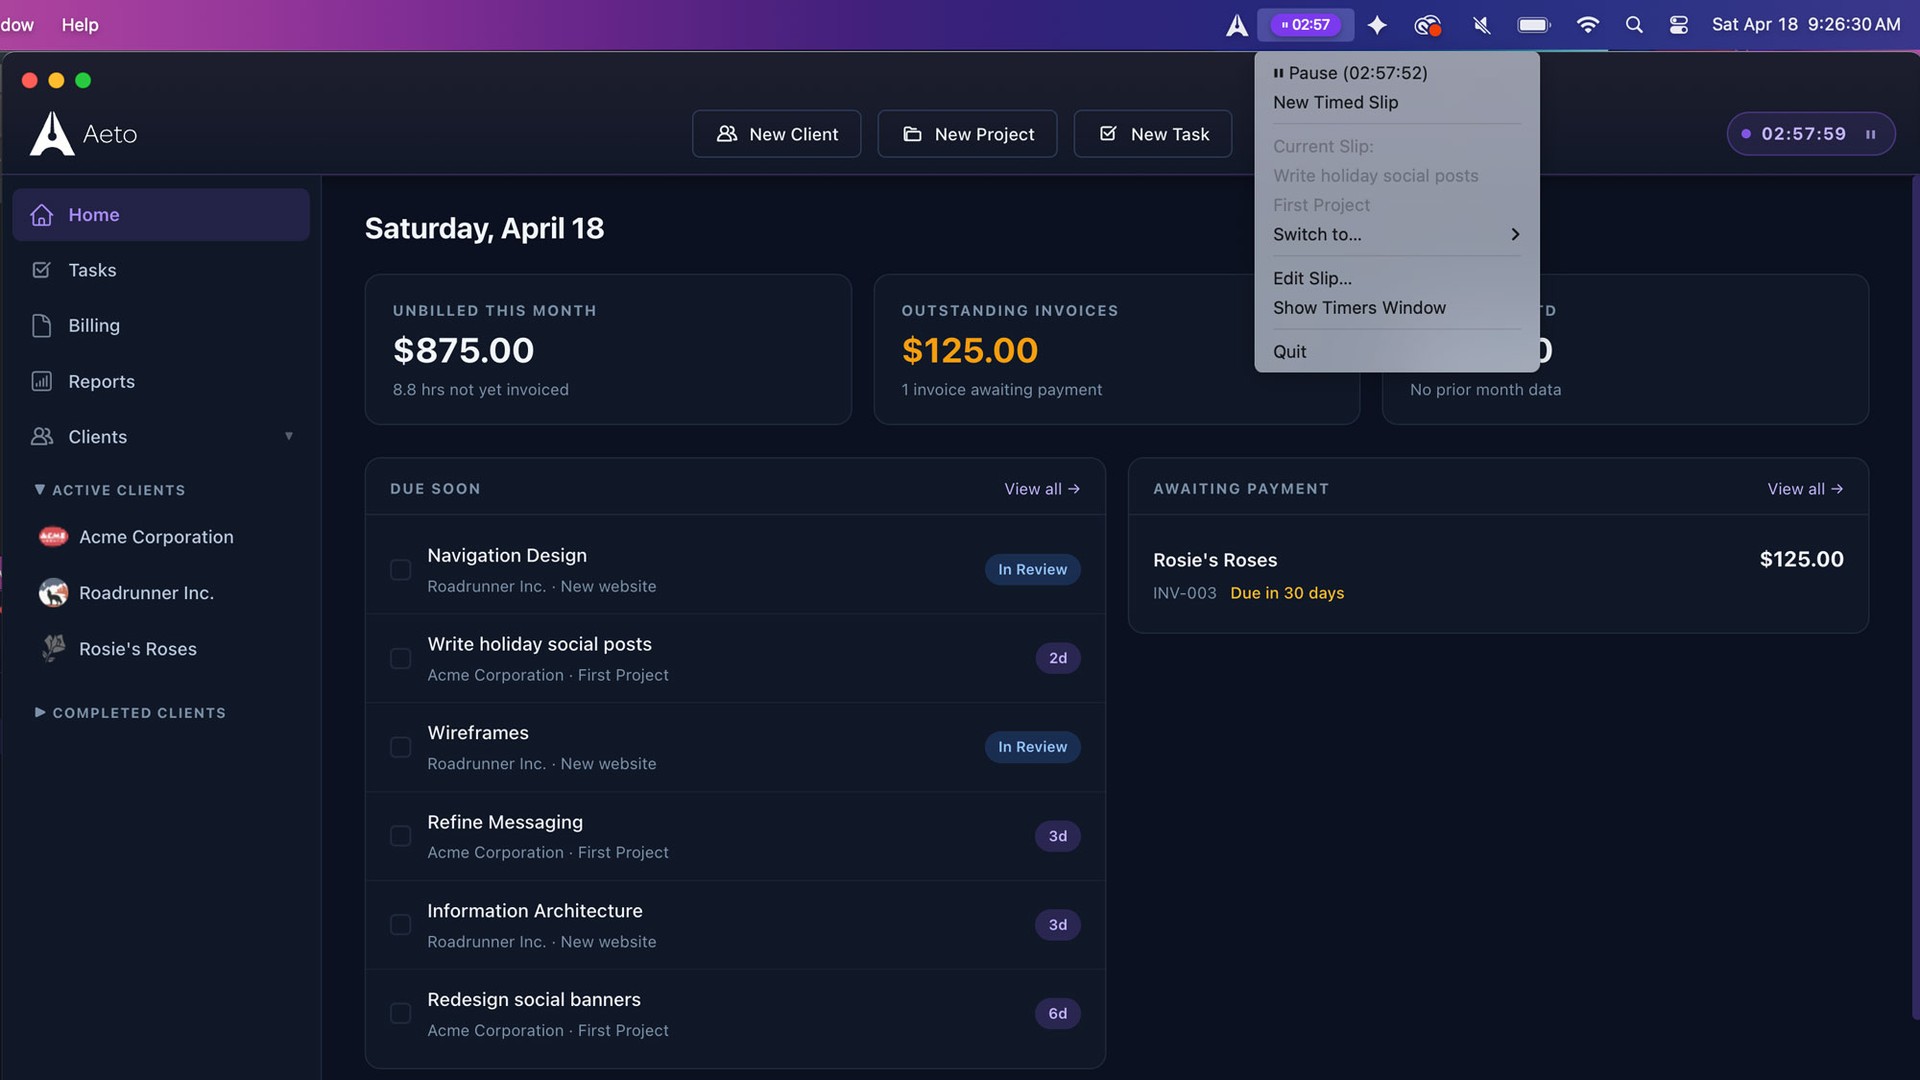Click the Aeto logo in header
1920x1080 pixels.
click(x=84, y=134)
